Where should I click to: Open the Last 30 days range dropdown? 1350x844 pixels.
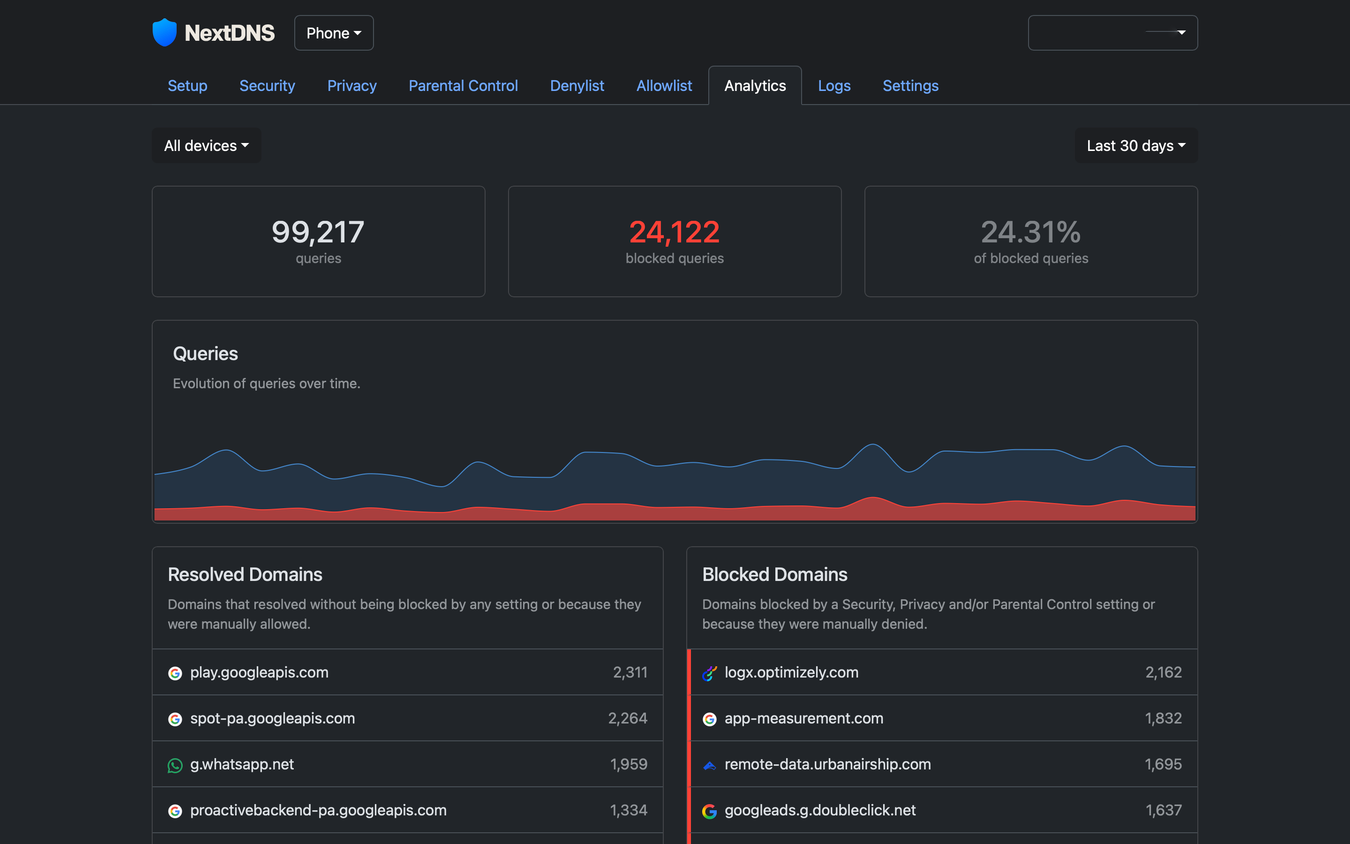(1136, 146)
